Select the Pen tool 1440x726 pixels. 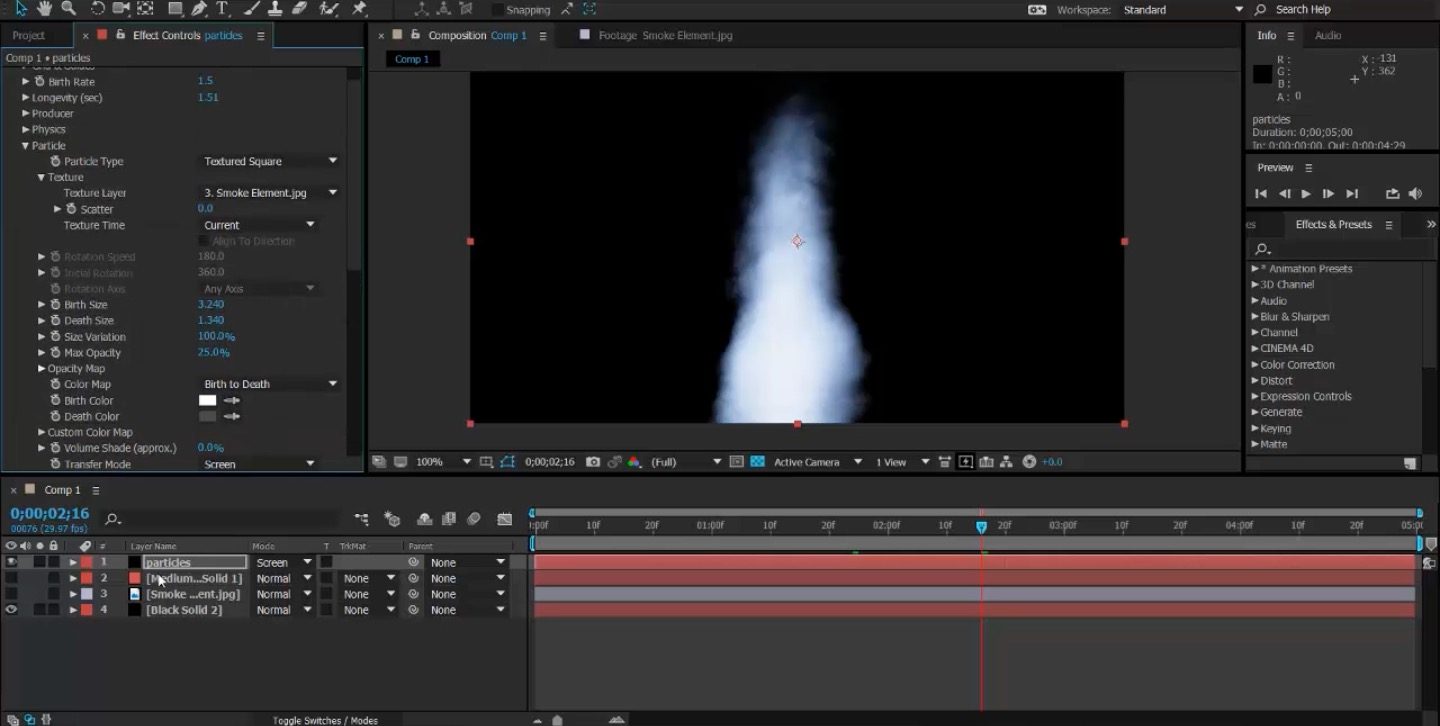coord(199,9)
